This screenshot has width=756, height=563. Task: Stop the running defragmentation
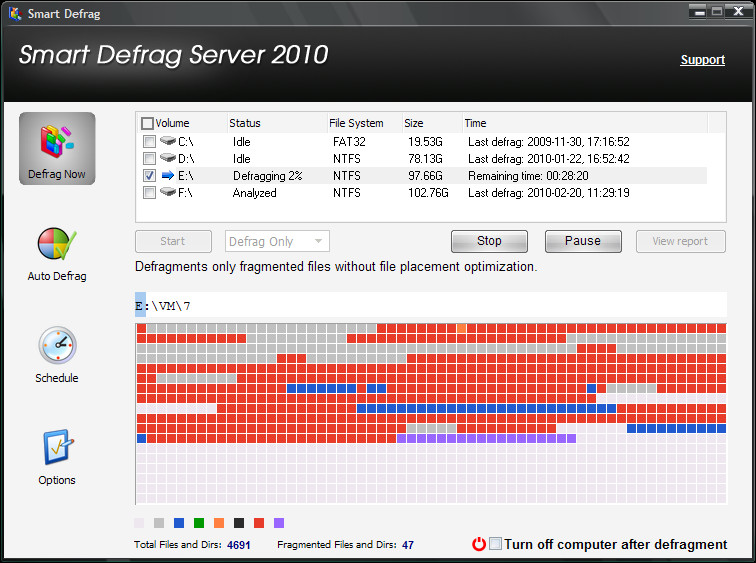(x=489, y=241)
